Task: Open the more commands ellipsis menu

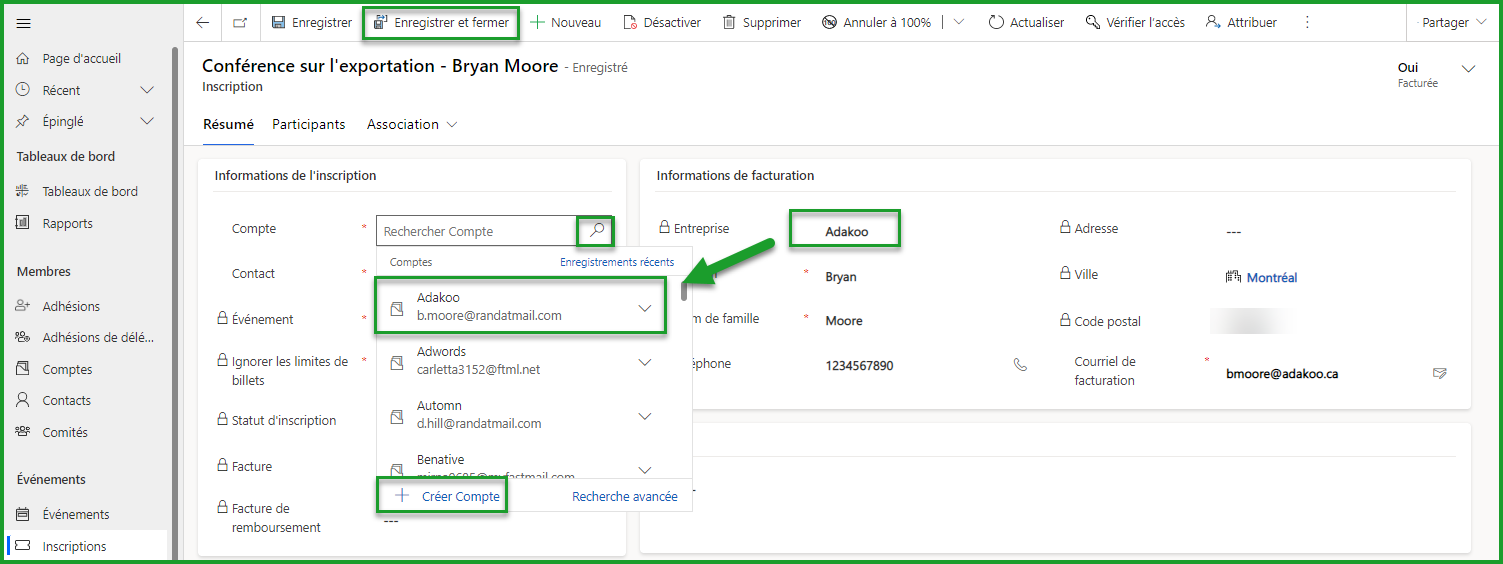Action: pos(1306,22)
